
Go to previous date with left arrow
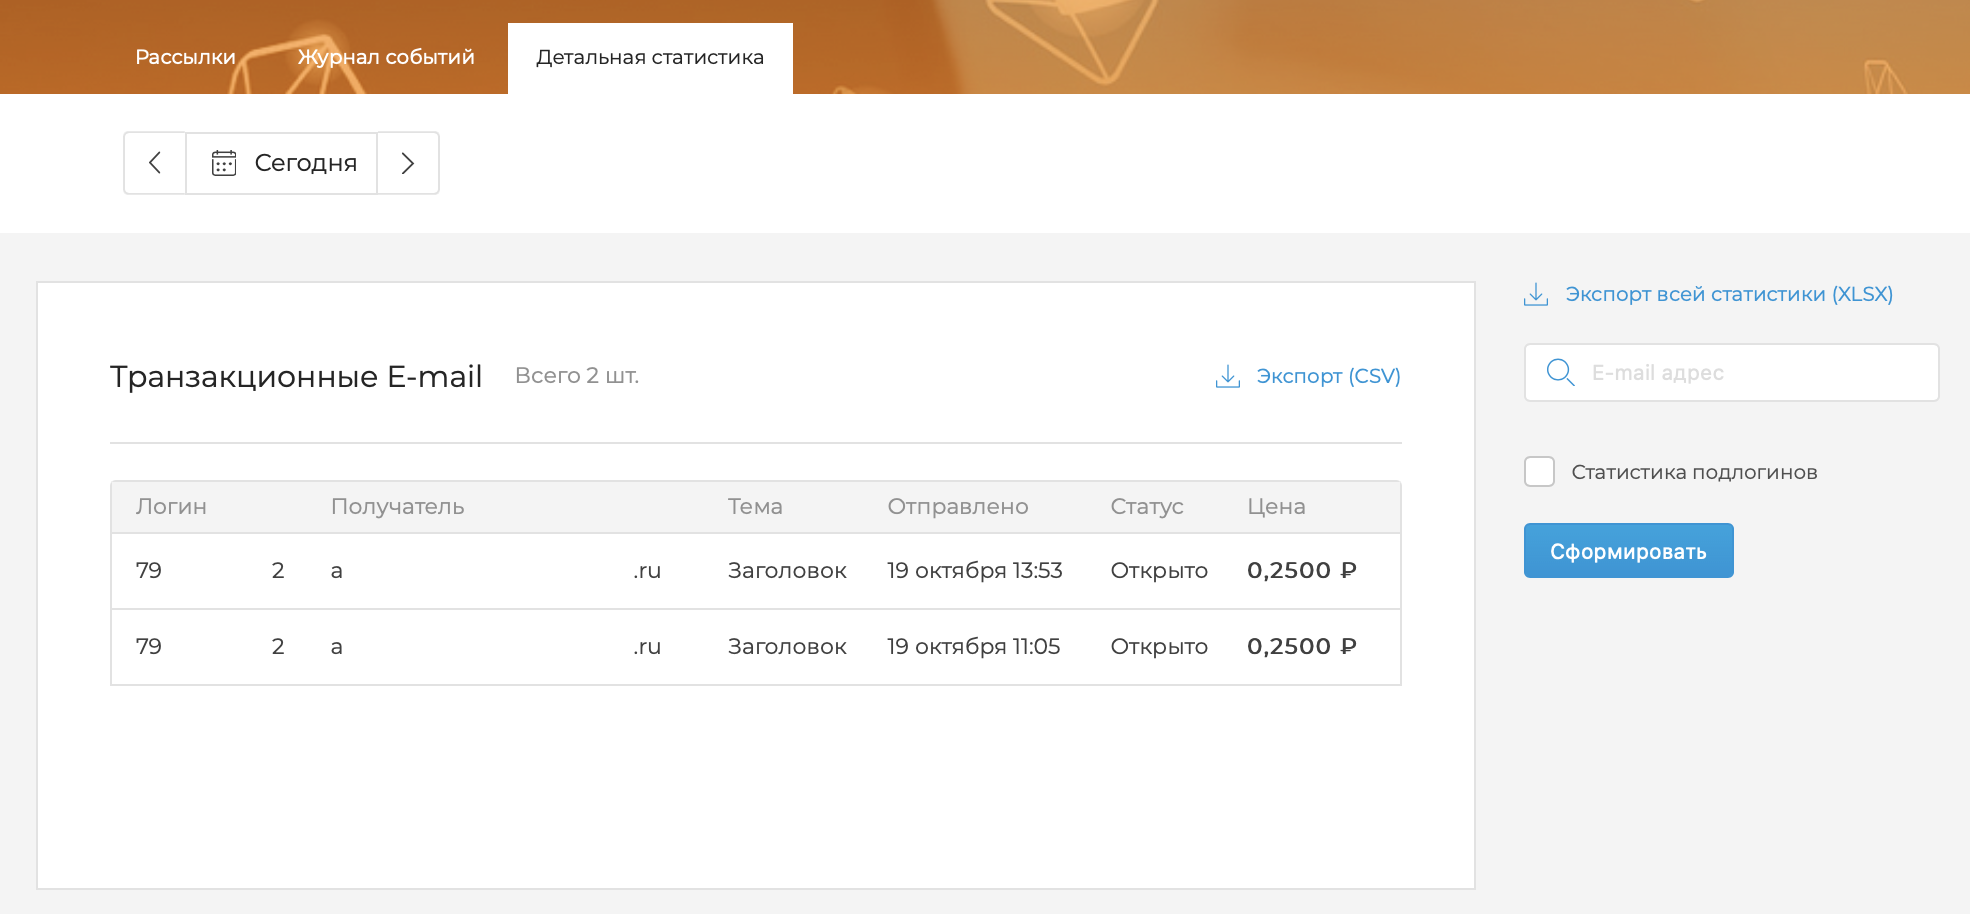point(155,163)
